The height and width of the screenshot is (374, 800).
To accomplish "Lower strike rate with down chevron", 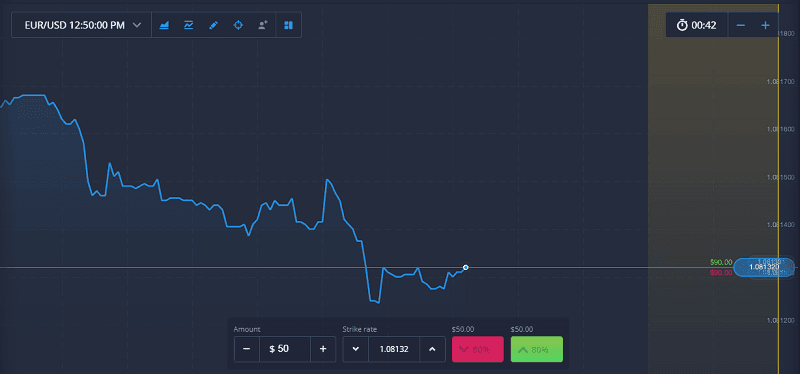I will [356, 349].
